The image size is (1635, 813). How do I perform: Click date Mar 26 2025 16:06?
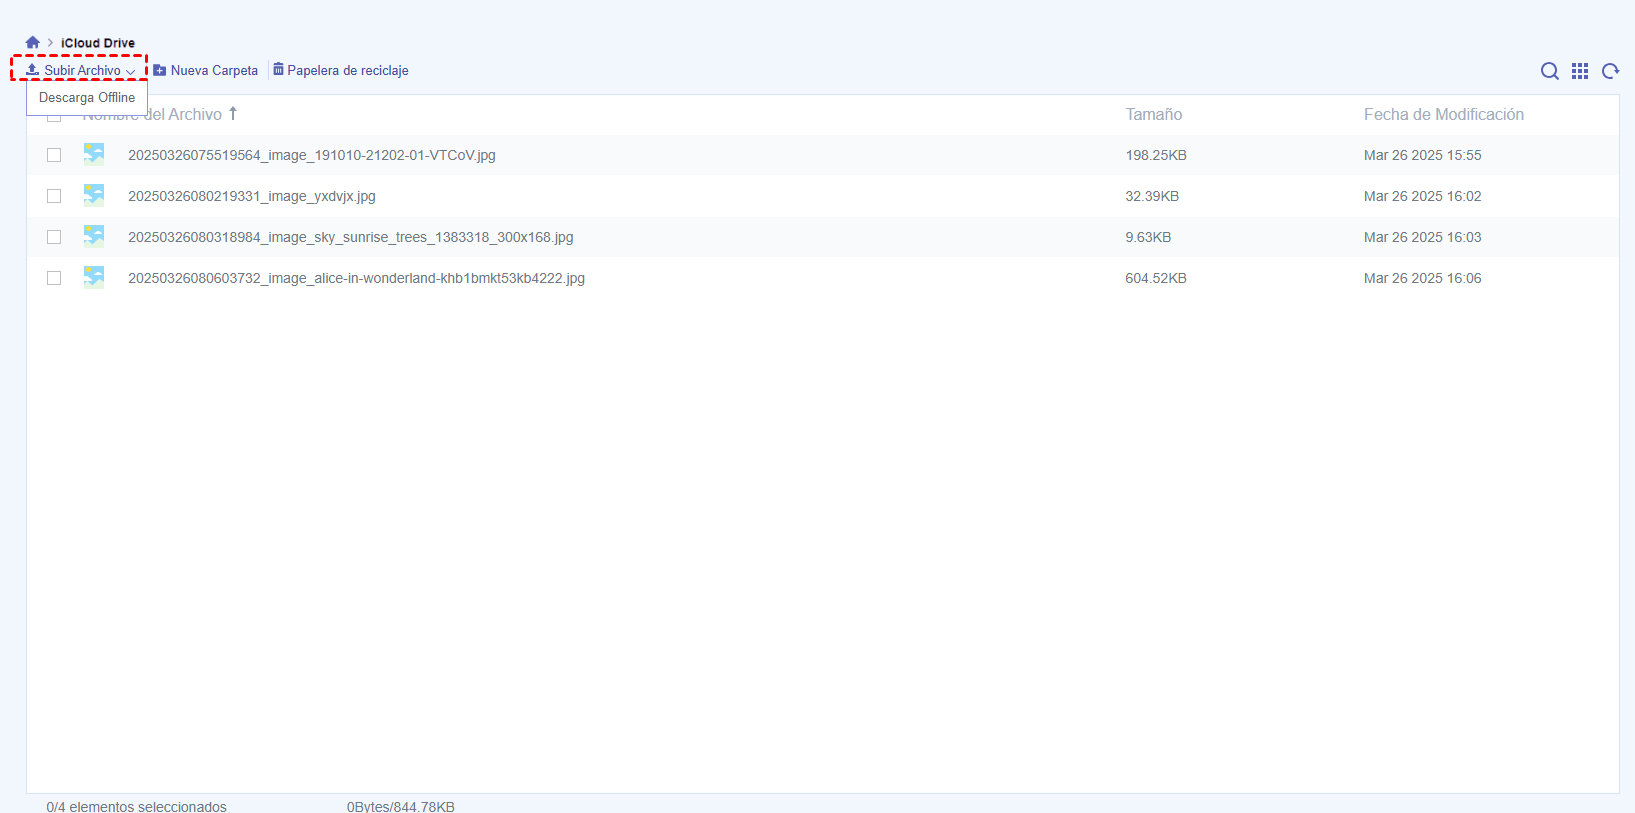[1423, 278]
